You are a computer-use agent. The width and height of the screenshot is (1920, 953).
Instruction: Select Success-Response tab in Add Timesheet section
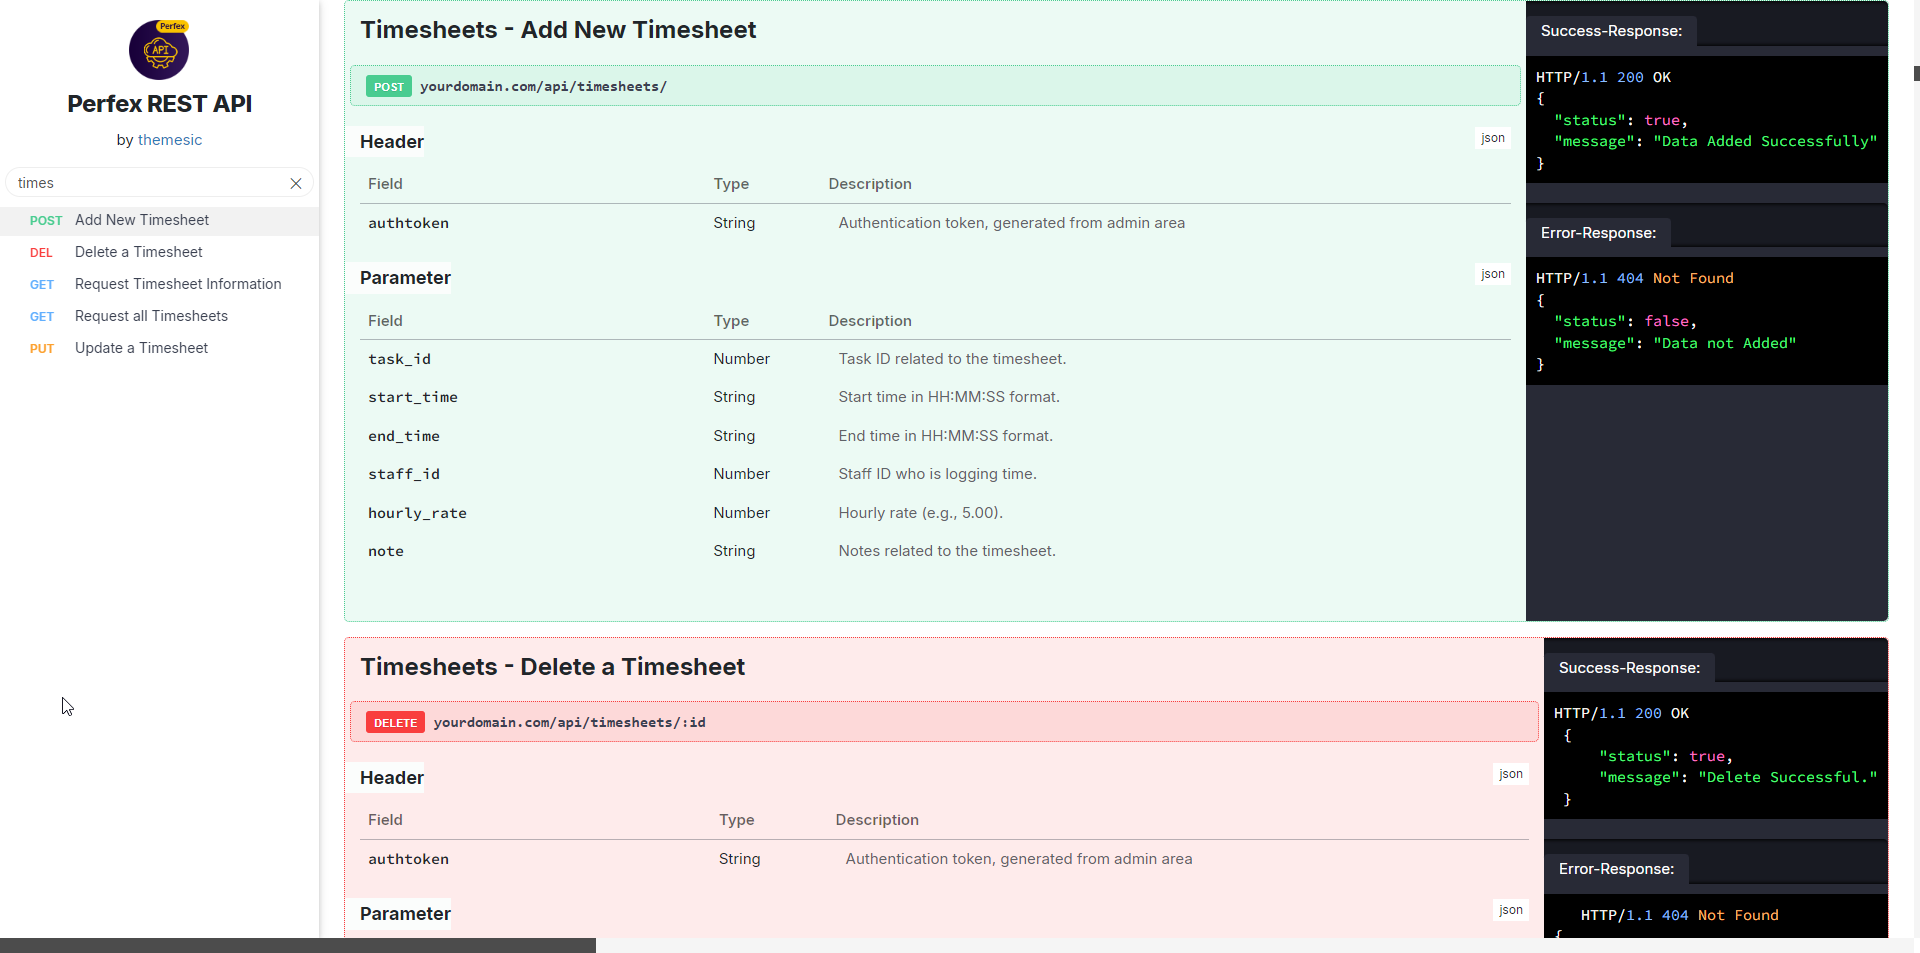point(1611,31)
